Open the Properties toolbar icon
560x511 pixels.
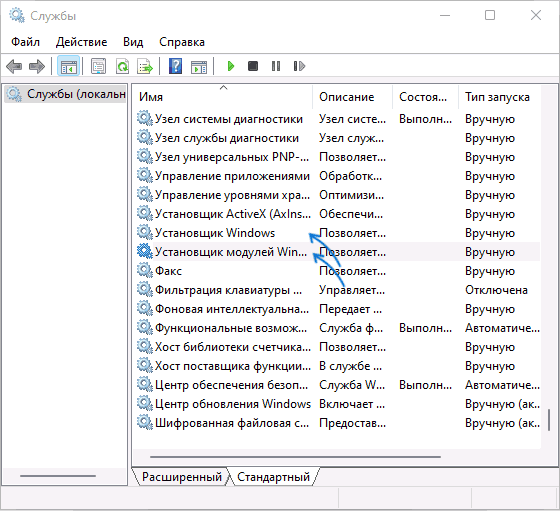click(99, 66)
